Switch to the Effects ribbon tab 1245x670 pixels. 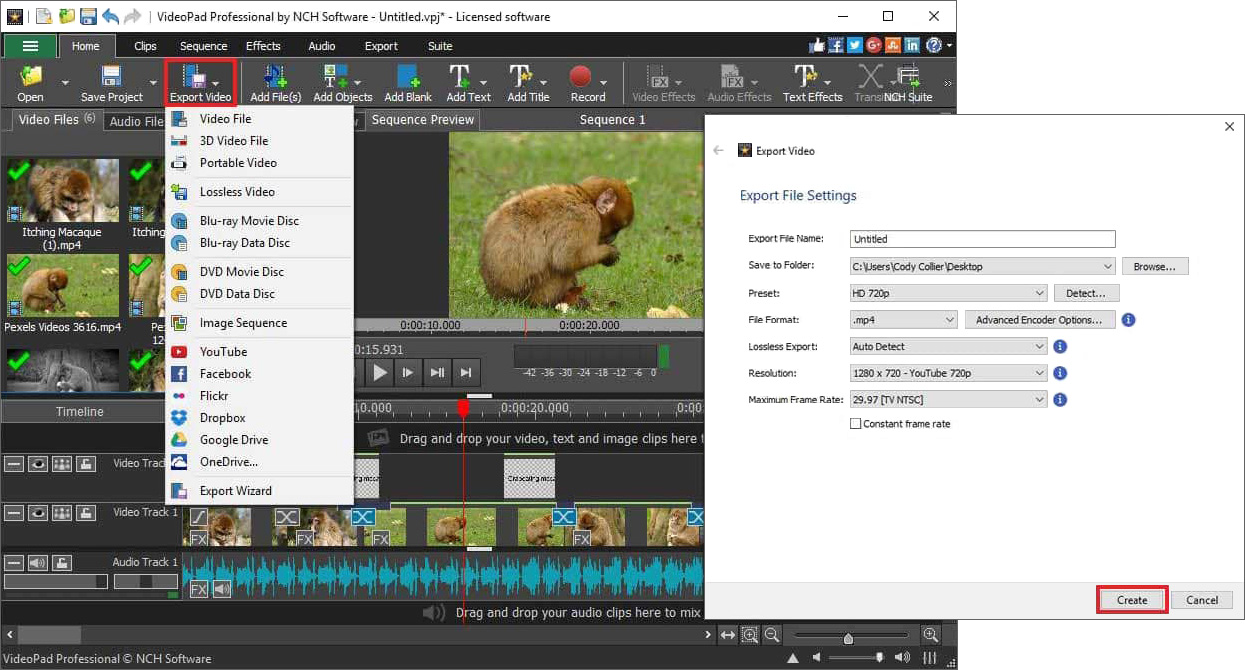(x=263, y=45)
